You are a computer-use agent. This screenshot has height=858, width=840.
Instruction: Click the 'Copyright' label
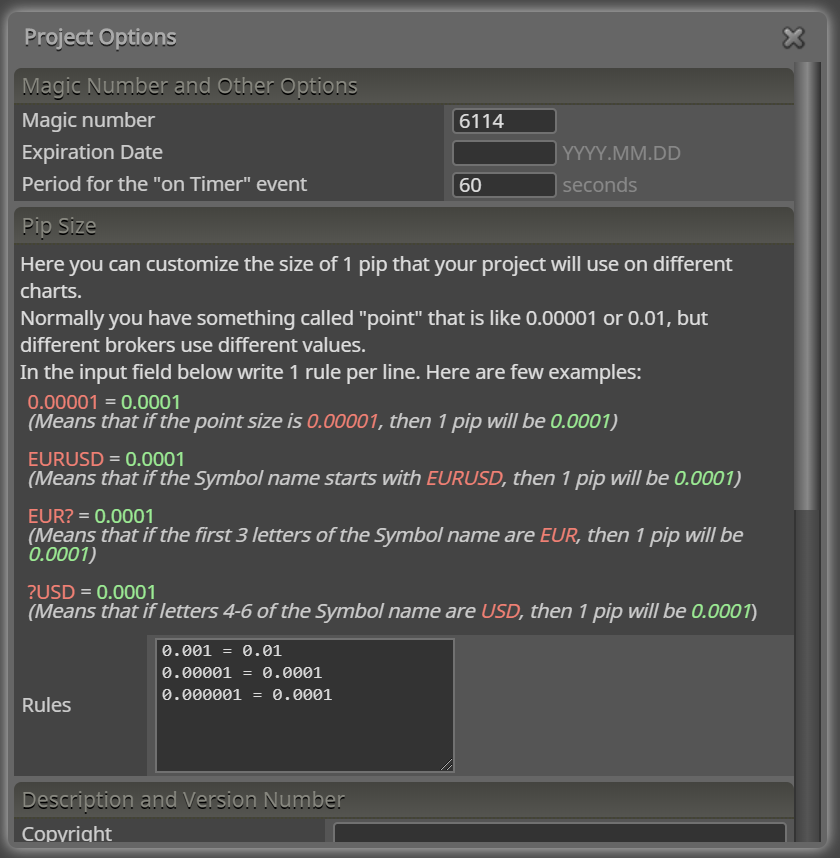pyautogui.click(x=67, y=833)
